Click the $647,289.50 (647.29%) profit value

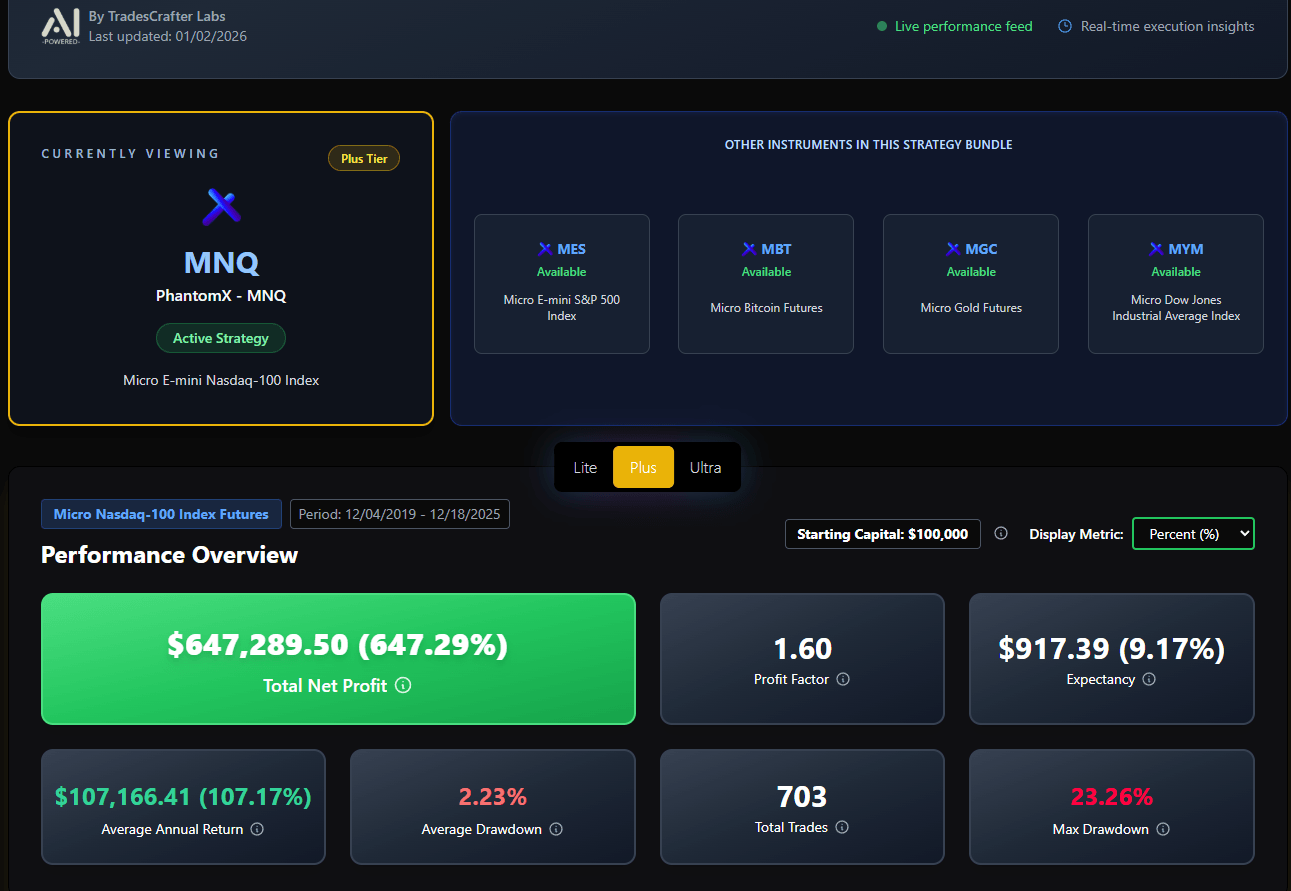[x=338, y=646]
